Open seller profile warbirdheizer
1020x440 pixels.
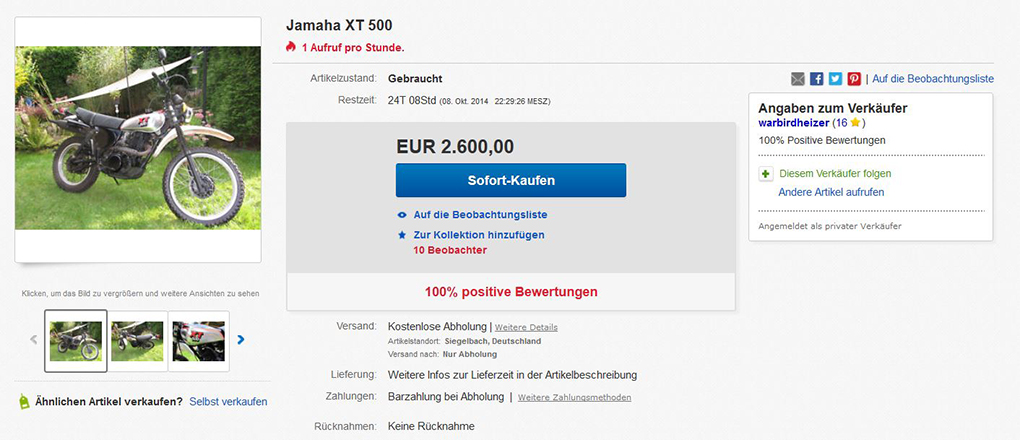(x=793, y=123)
